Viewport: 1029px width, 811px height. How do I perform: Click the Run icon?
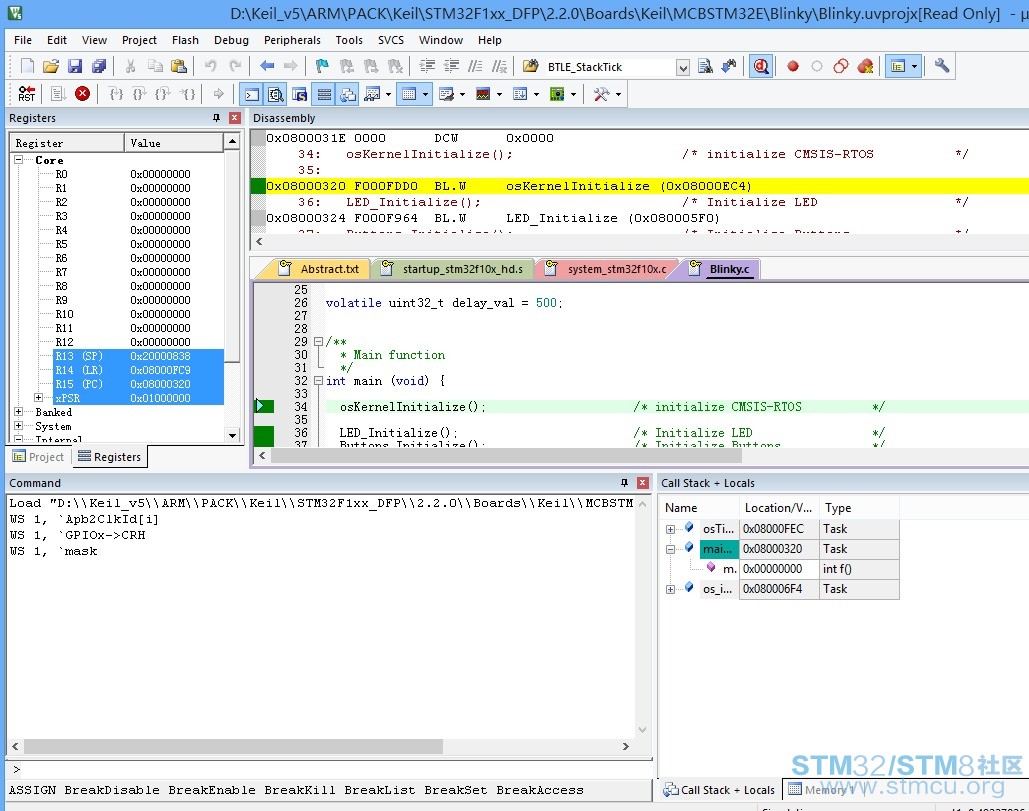58,94
